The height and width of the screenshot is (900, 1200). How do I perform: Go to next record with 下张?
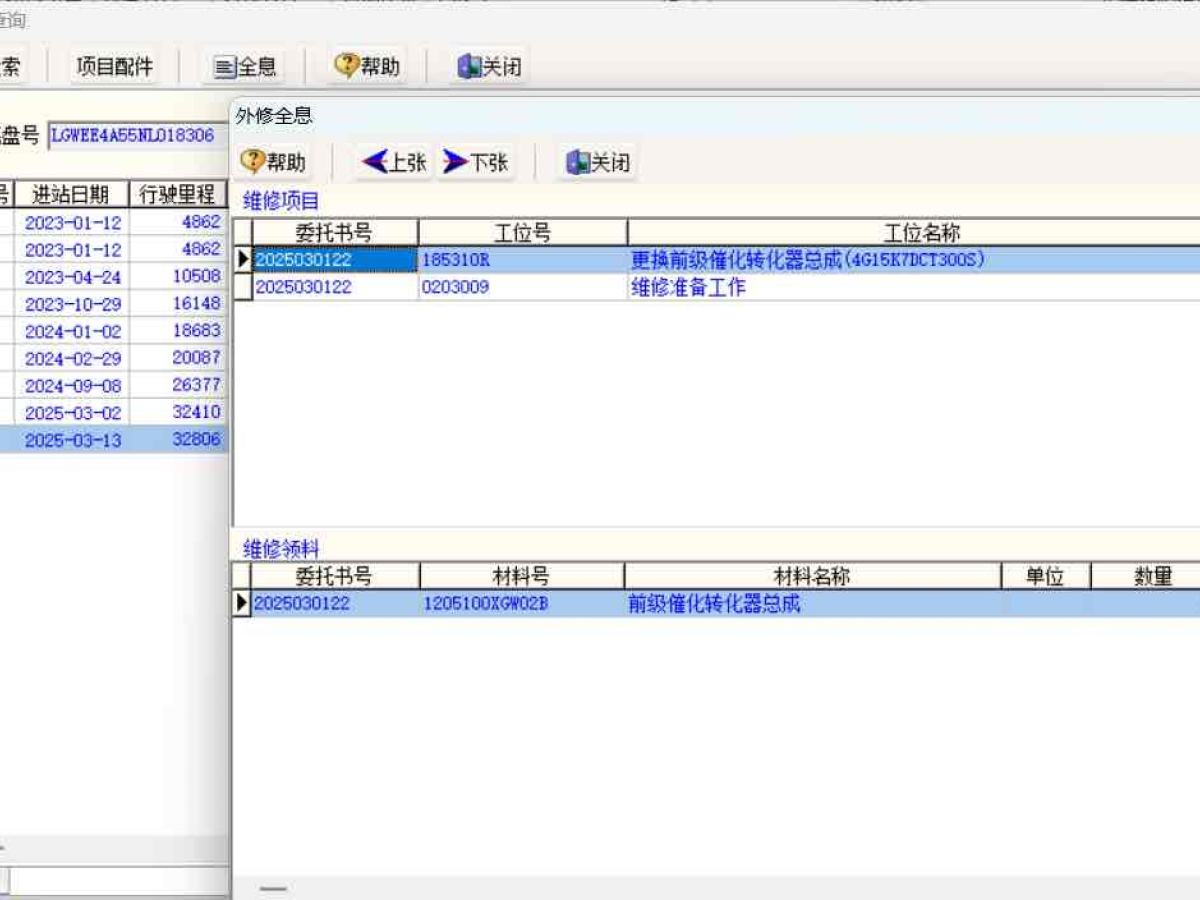click(x=476, y=162)
